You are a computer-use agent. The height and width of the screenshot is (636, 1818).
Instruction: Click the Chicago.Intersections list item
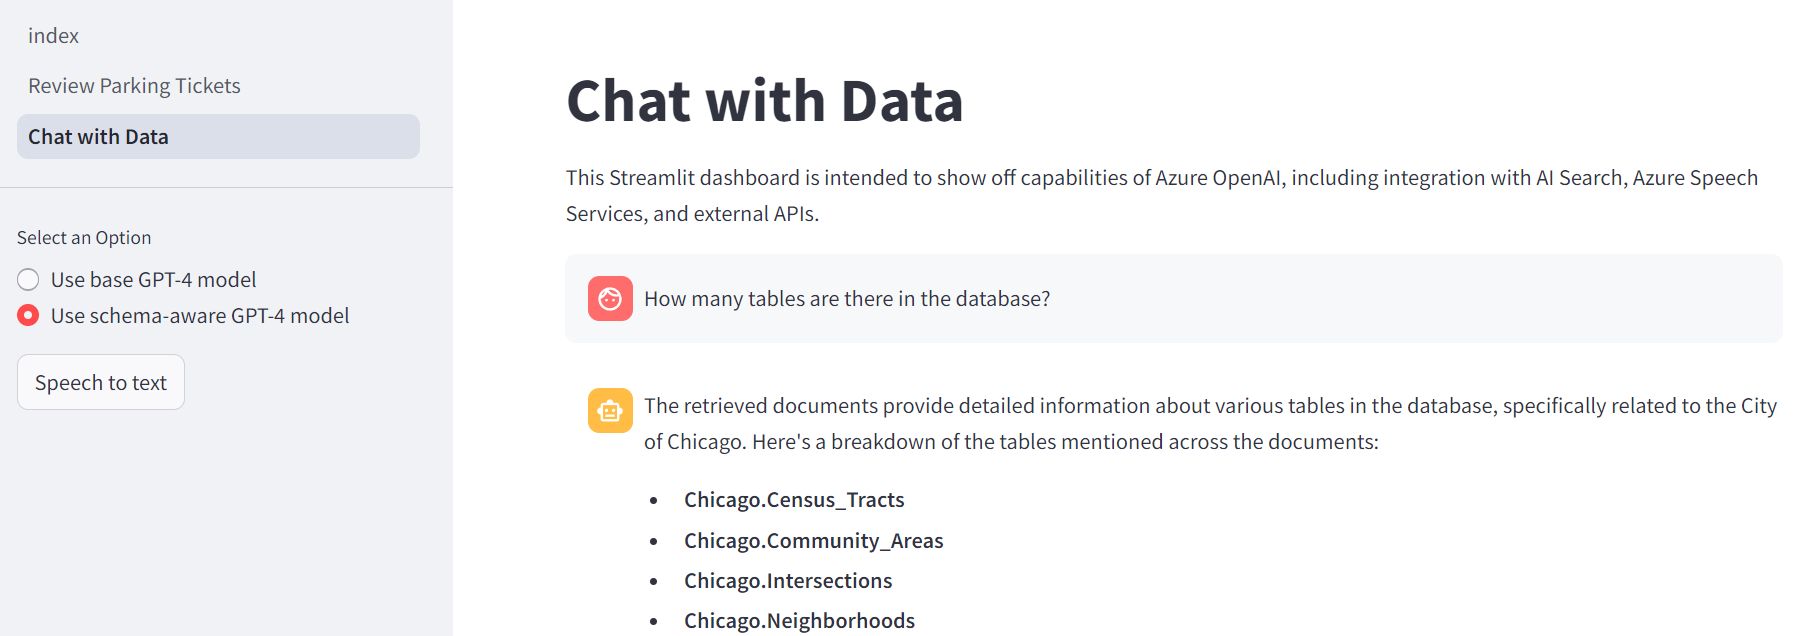(x=788, y=581)
